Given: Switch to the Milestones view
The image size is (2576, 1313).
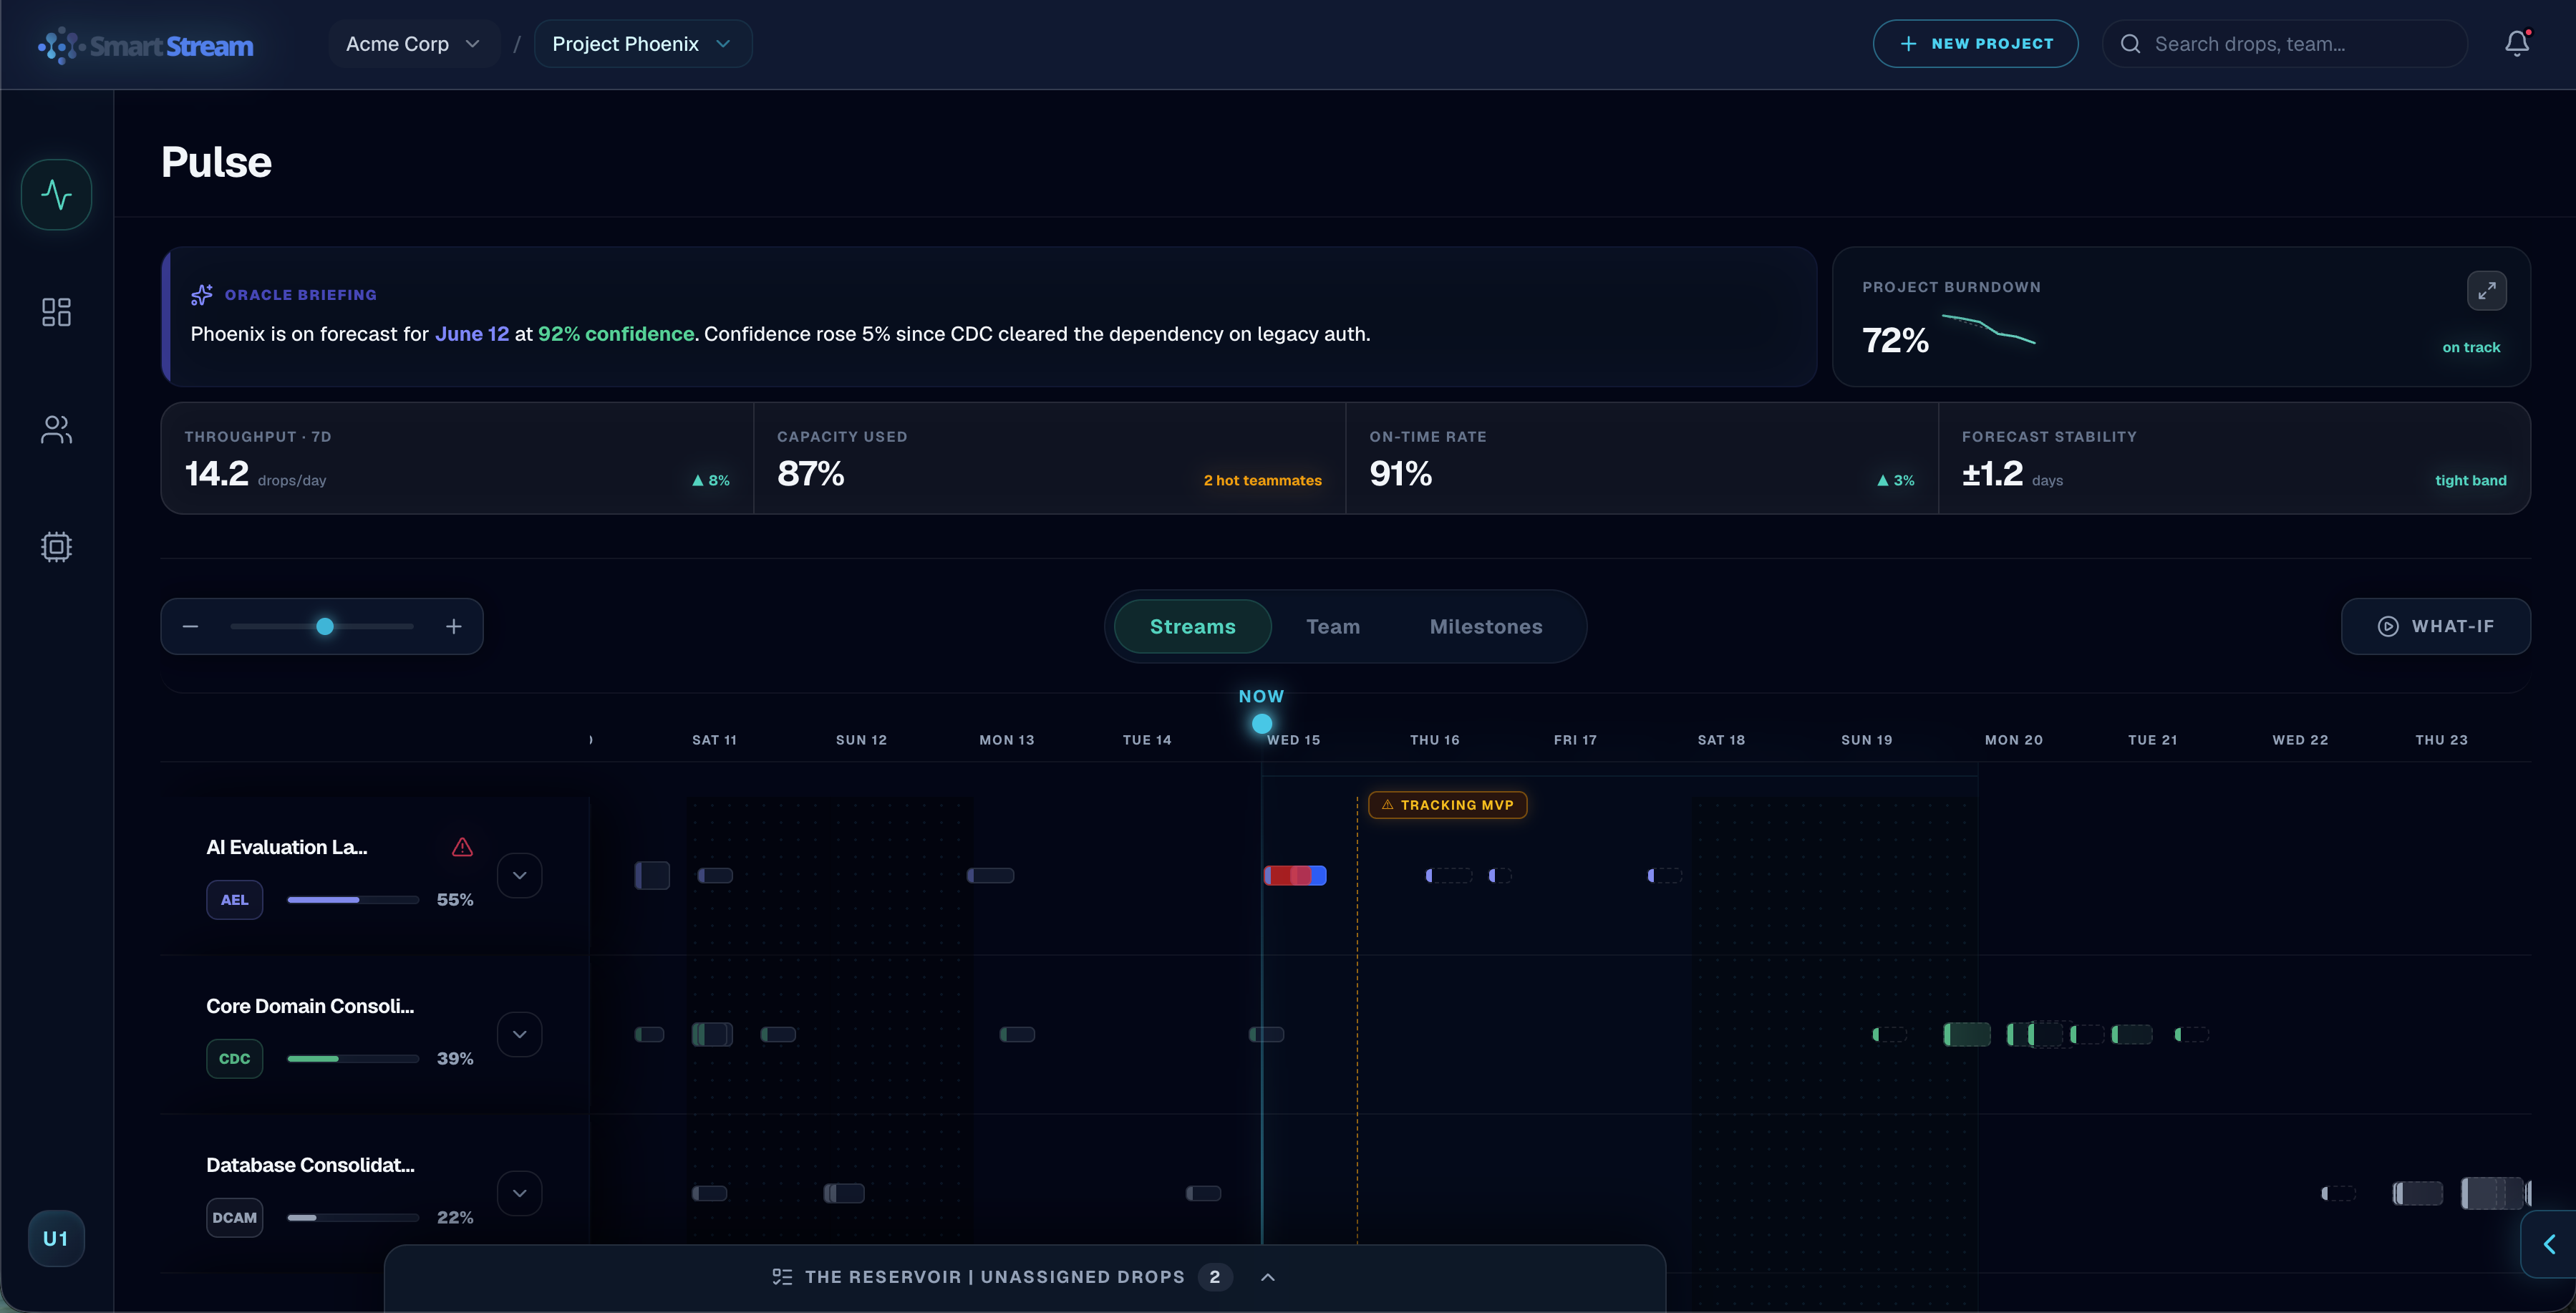Looking at the screenshot, I should click(x=1486, y=626).
